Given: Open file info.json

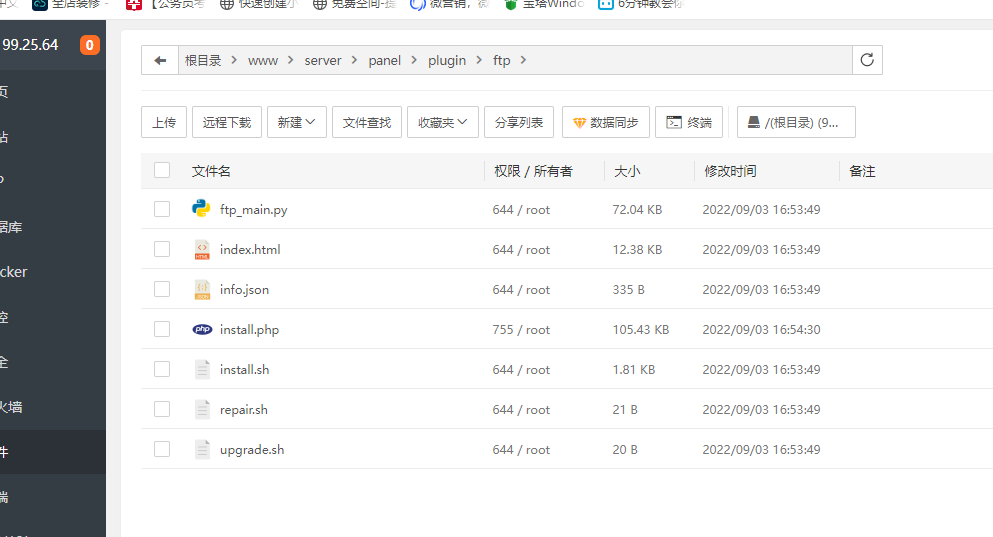Looking at the screenshot, I should coord(244,289).
